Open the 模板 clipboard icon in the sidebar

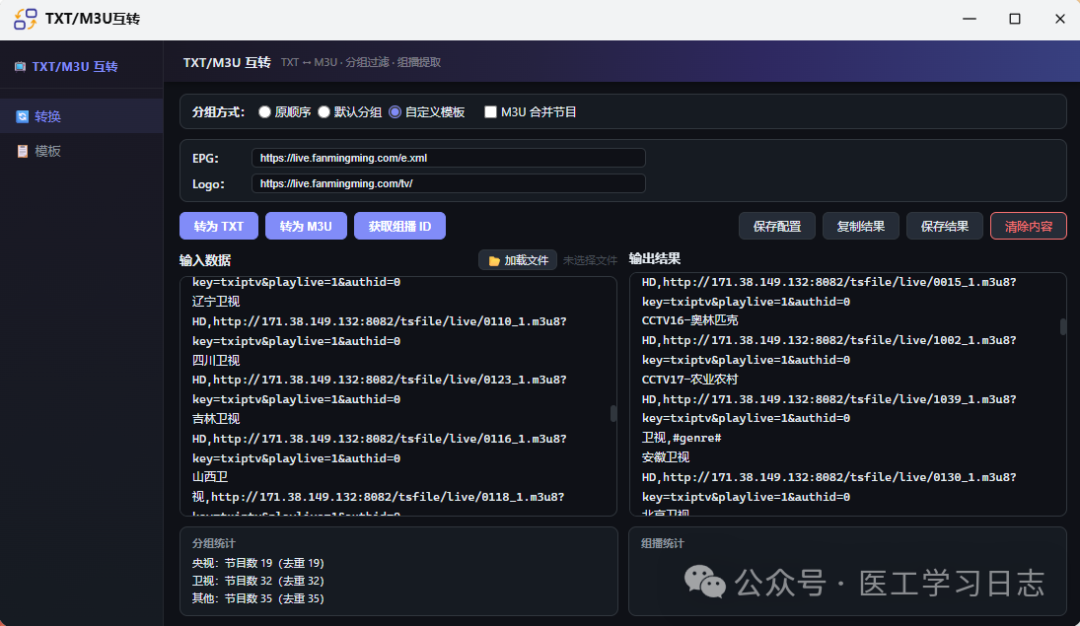[22, 150]
